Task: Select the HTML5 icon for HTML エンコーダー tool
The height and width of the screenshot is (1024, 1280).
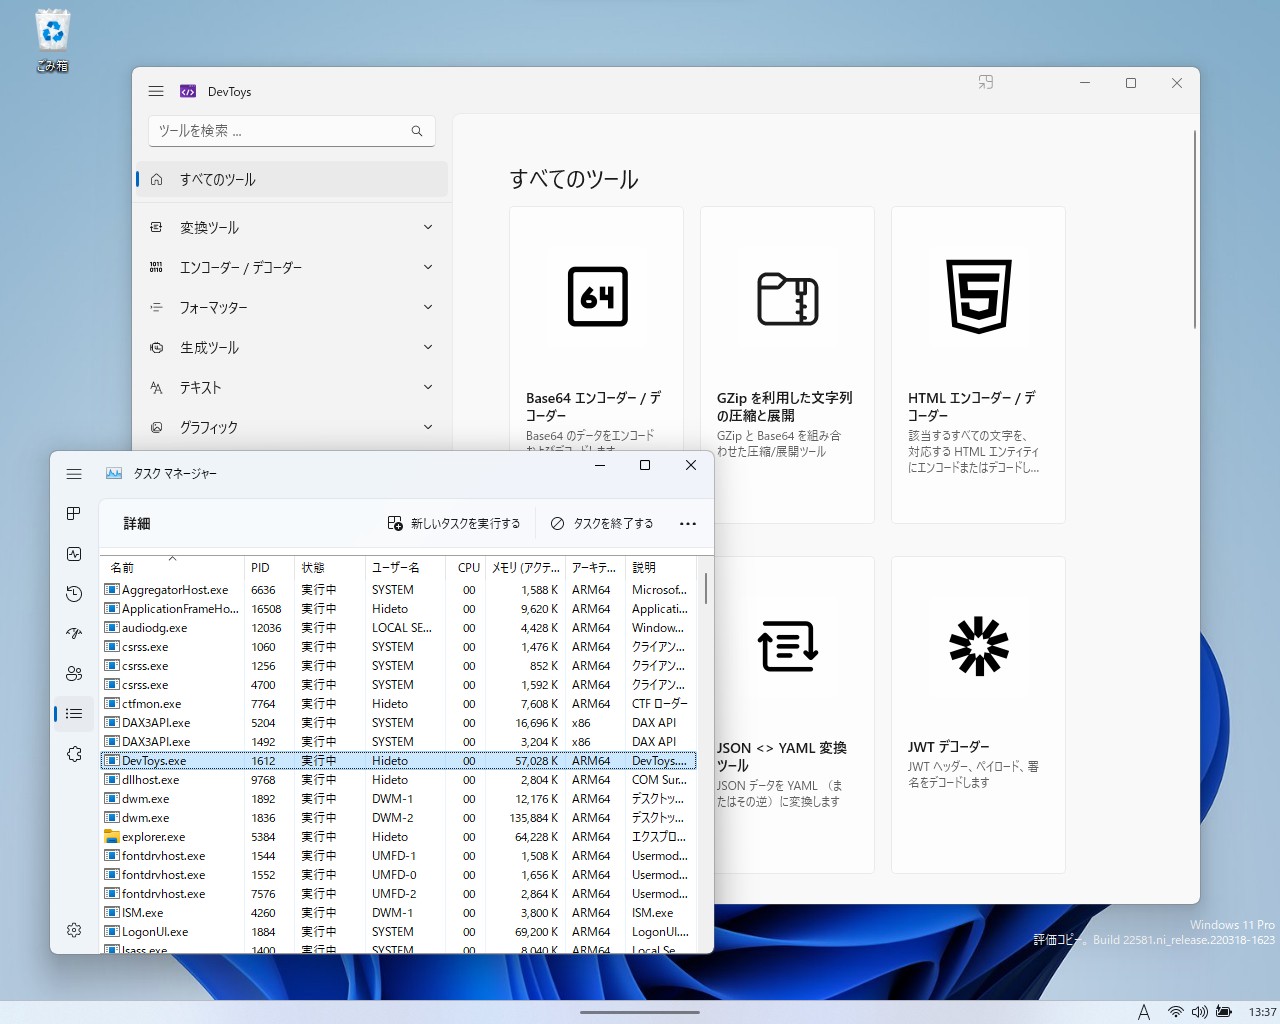Action: coord(977,297)
